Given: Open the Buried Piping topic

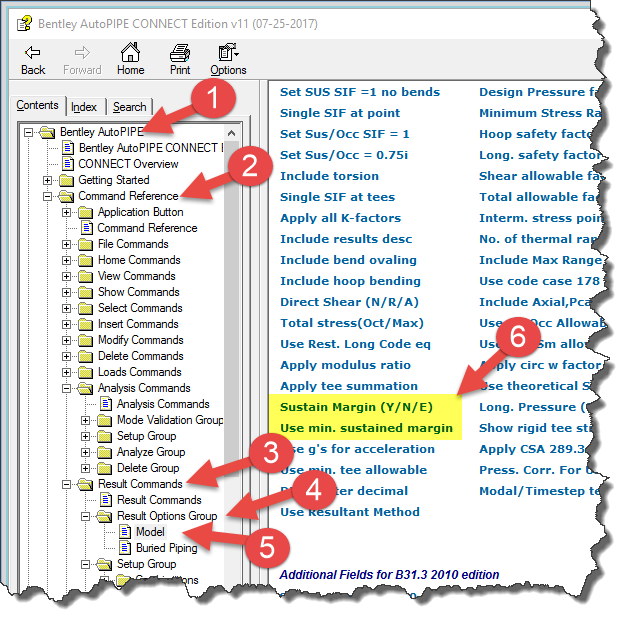Looking at the screenshot, I should pyautogui.click(x=166, y=548).
